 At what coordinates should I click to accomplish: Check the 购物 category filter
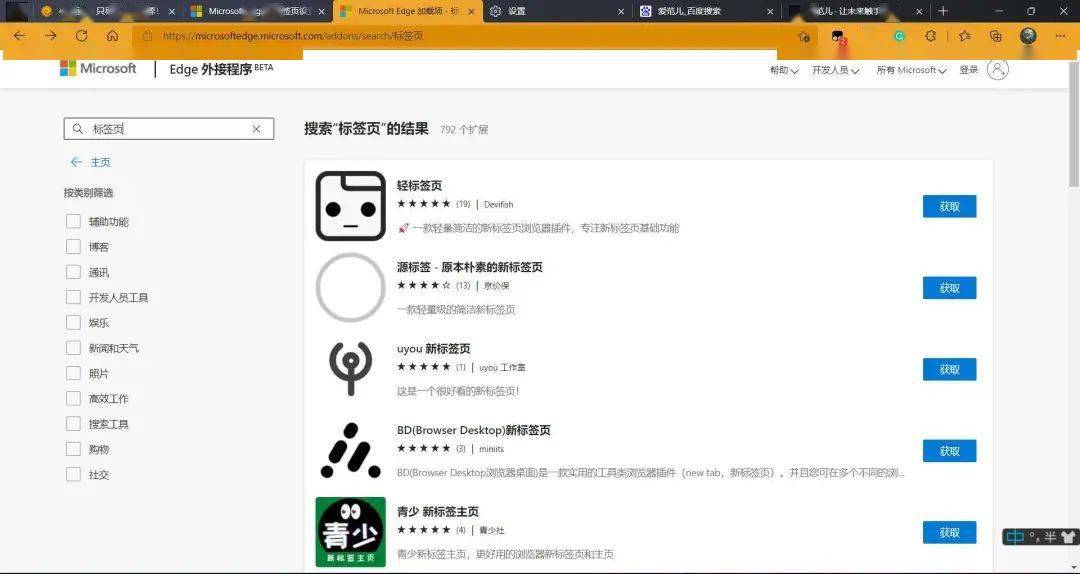tap(73, 449)
